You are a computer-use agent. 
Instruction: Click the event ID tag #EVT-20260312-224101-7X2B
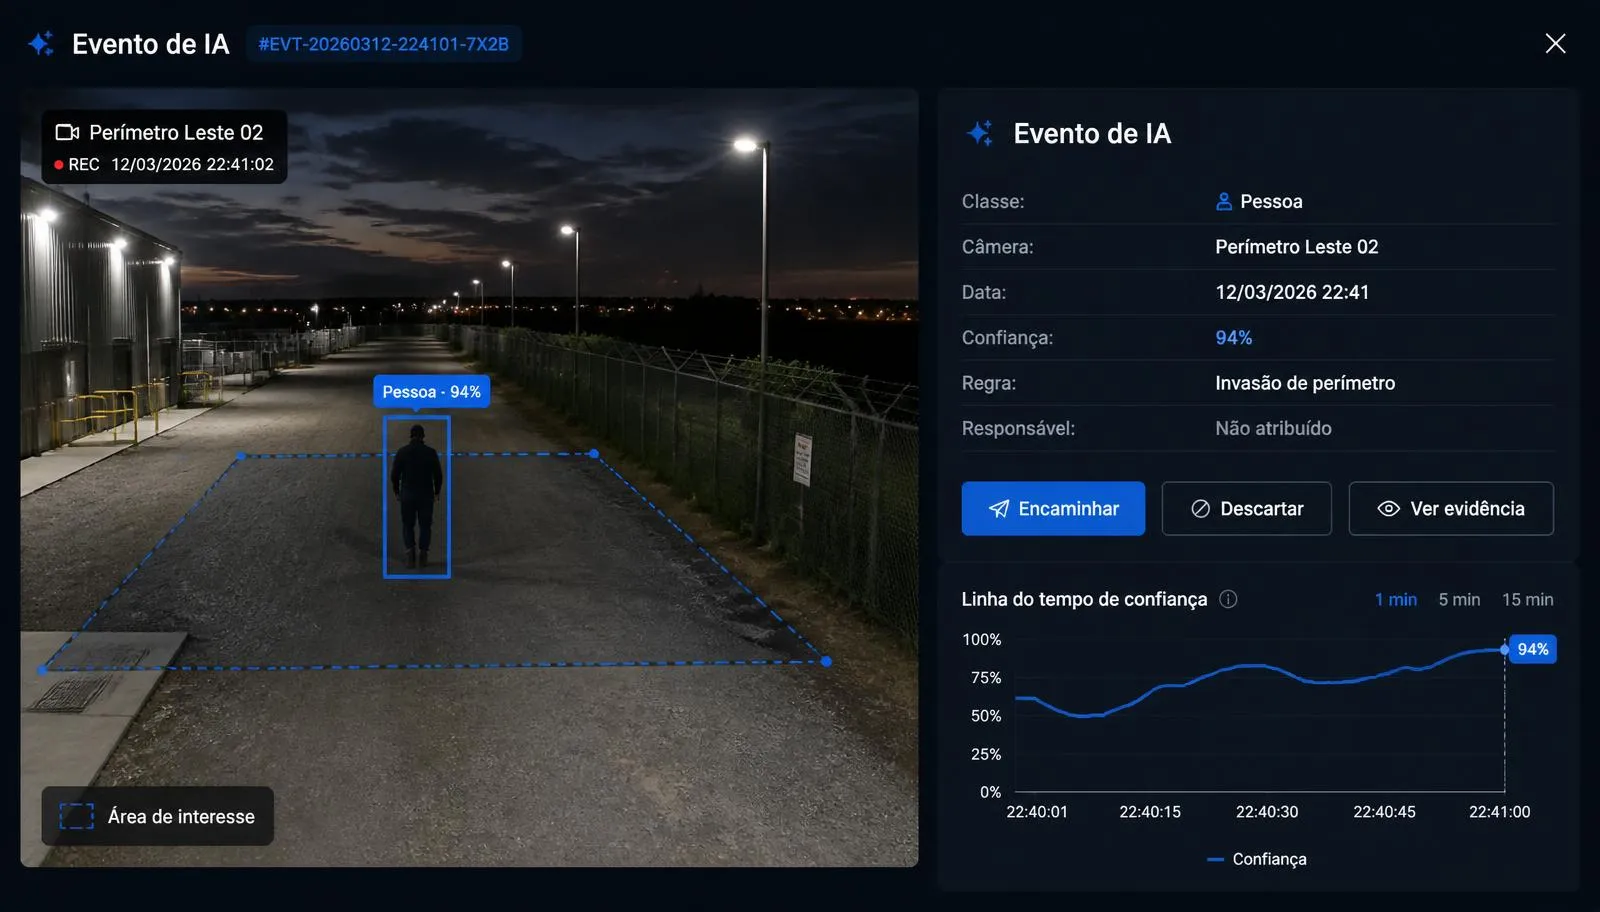pyautogui.click(x=384, y=44)
